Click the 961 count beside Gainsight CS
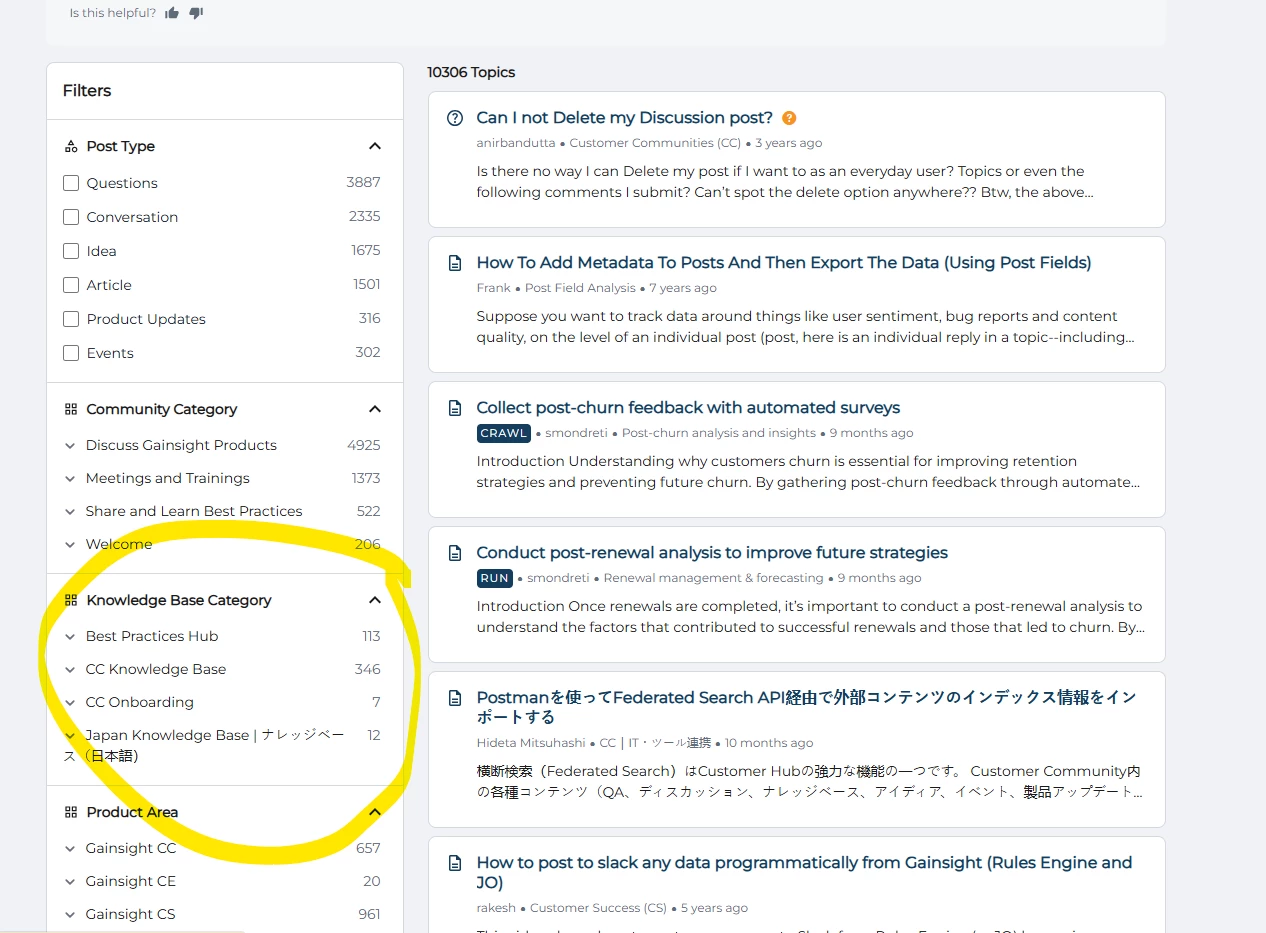The height and width of the screenshot is (933, 1266). click(370, 914)
